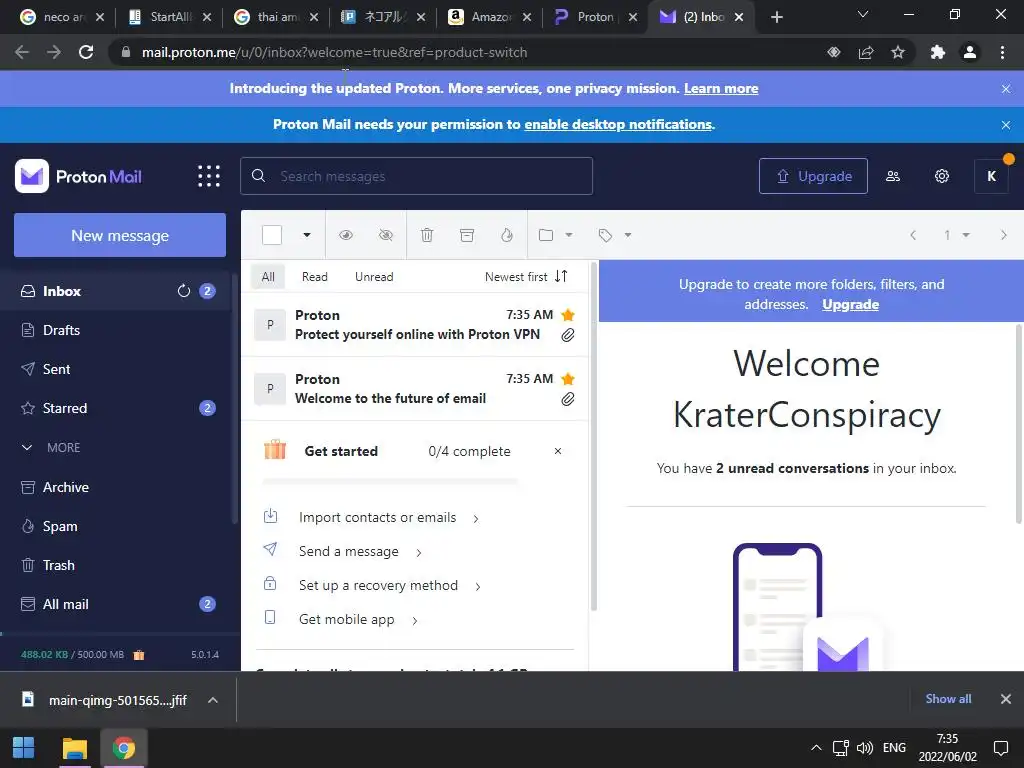This screenshot has height=768, width=1024.
Task: Open the settings gear icon
Action: click(x=942, y=176)
